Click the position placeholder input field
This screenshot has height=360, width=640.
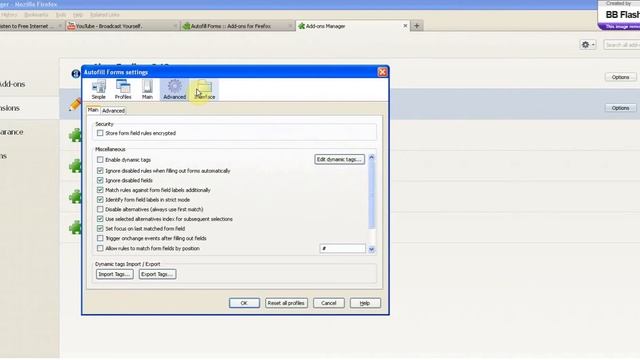point(342,249)
